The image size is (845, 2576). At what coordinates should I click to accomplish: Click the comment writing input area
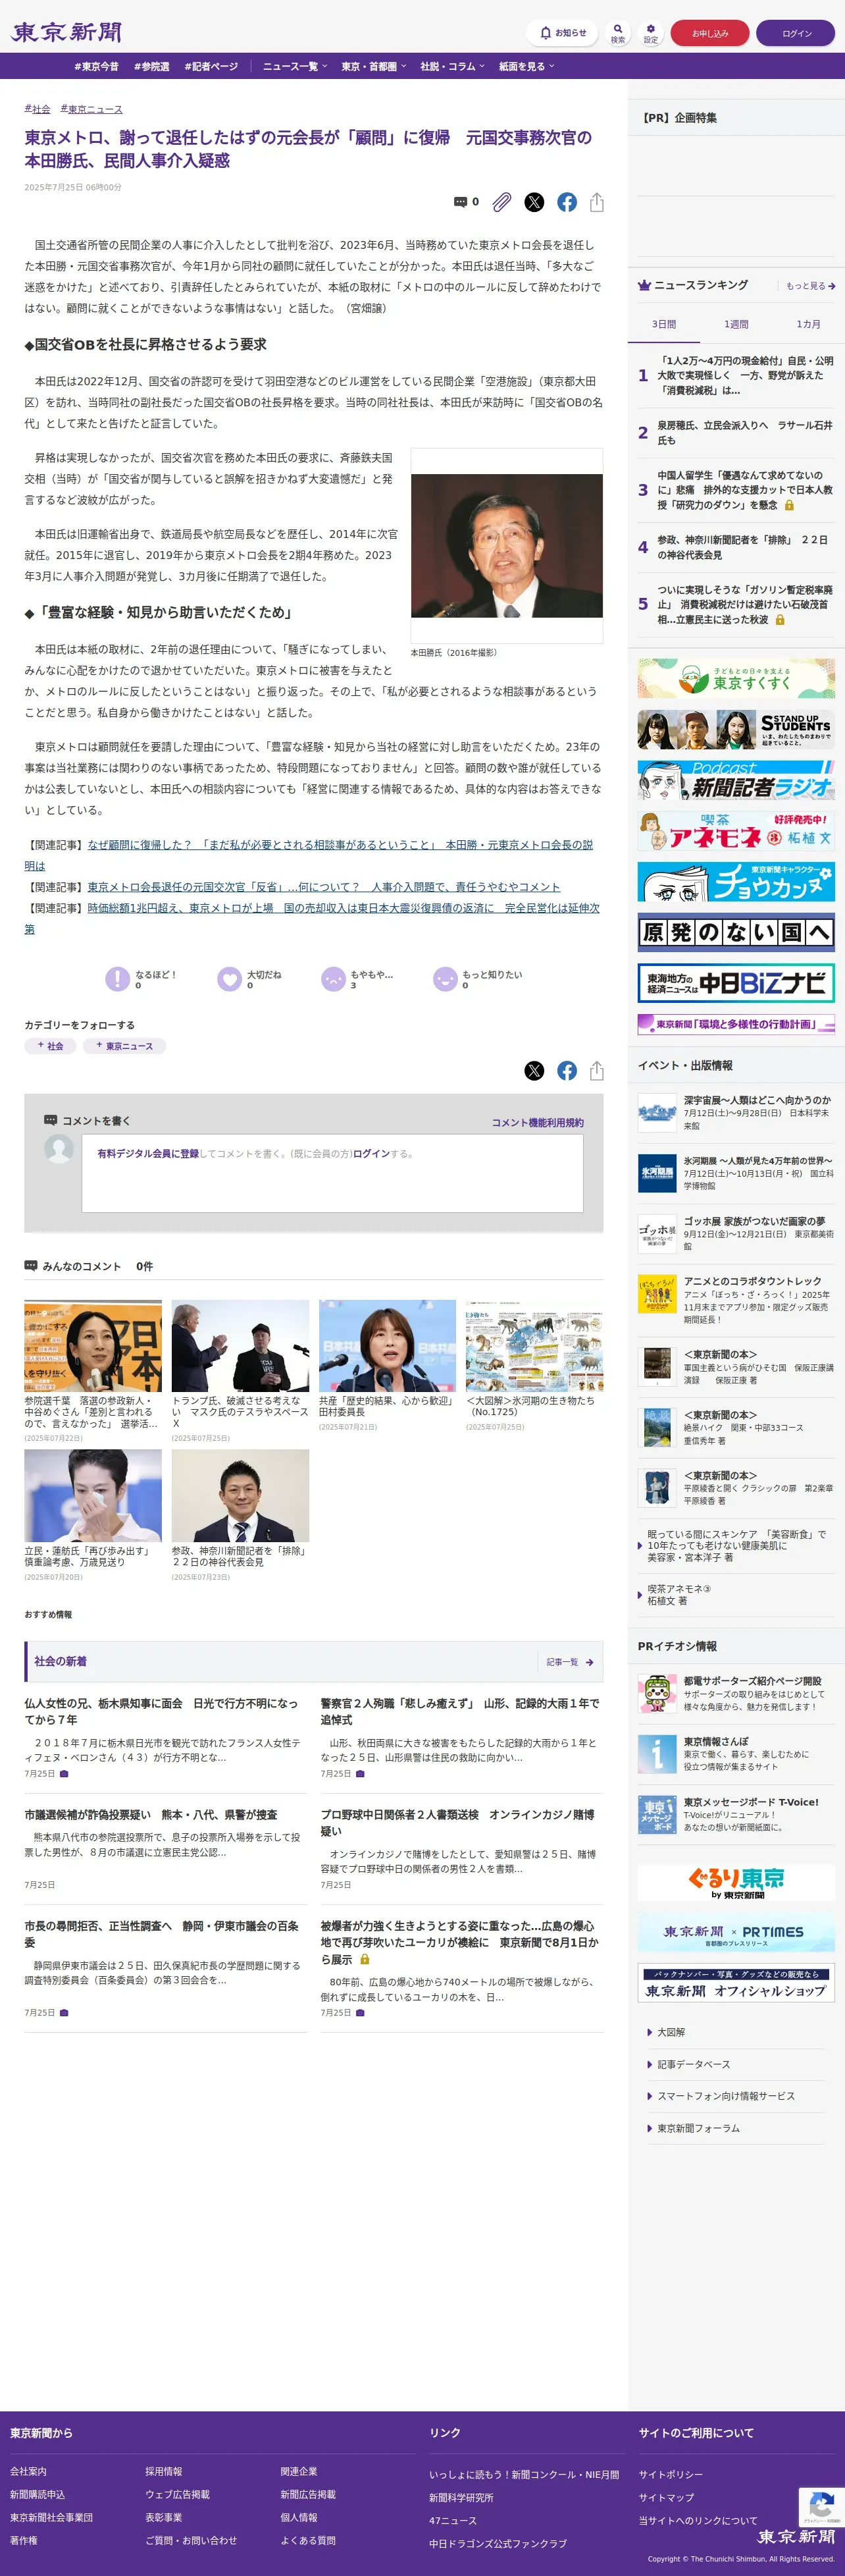[x=332, y=1173]
